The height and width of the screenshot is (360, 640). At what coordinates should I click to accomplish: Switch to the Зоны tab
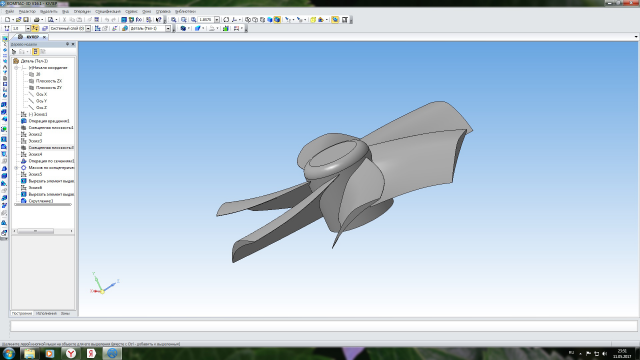[x=65, y=313]
